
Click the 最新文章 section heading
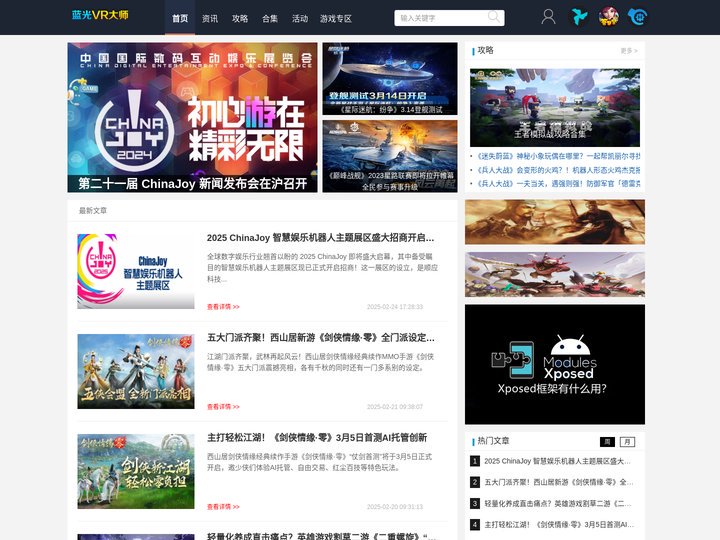[x=93, y=211]
